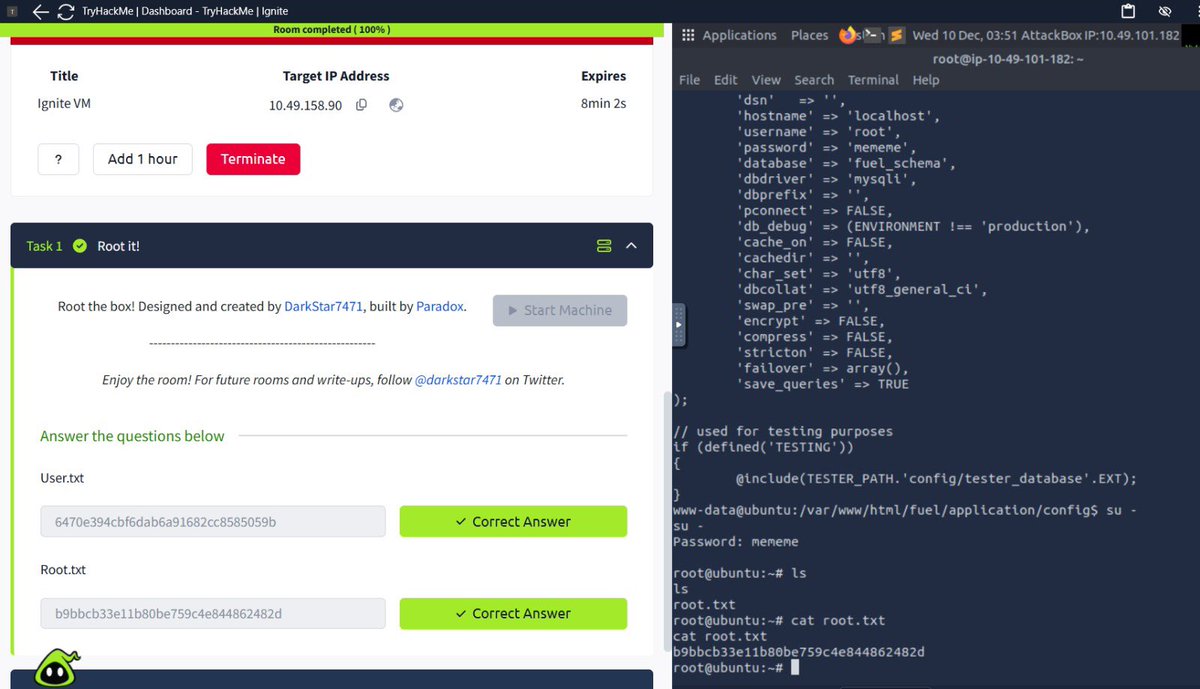
Task: Click the terminal title root@ip-10-49-101-182
Action: [x=1008, y=59]
